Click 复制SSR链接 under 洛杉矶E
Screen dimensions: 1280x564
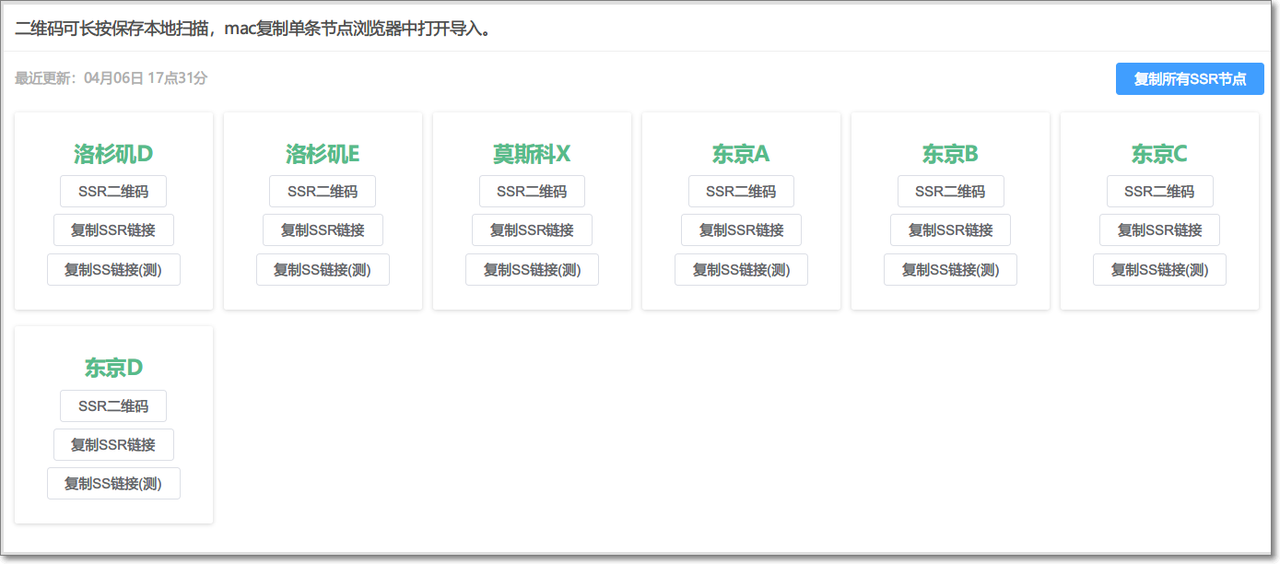tap(322, 230)
